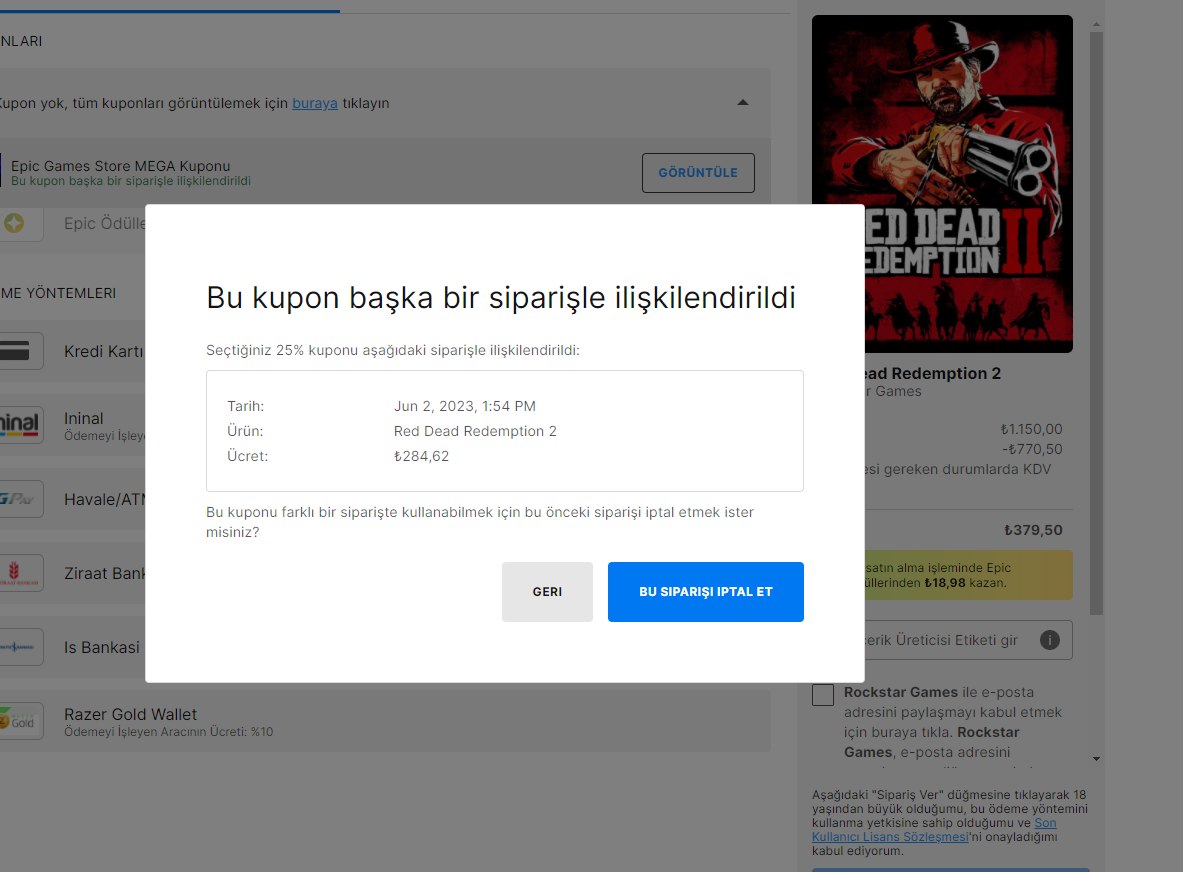Click the order summary scrollbar thumb

(x=1096, y=323)
